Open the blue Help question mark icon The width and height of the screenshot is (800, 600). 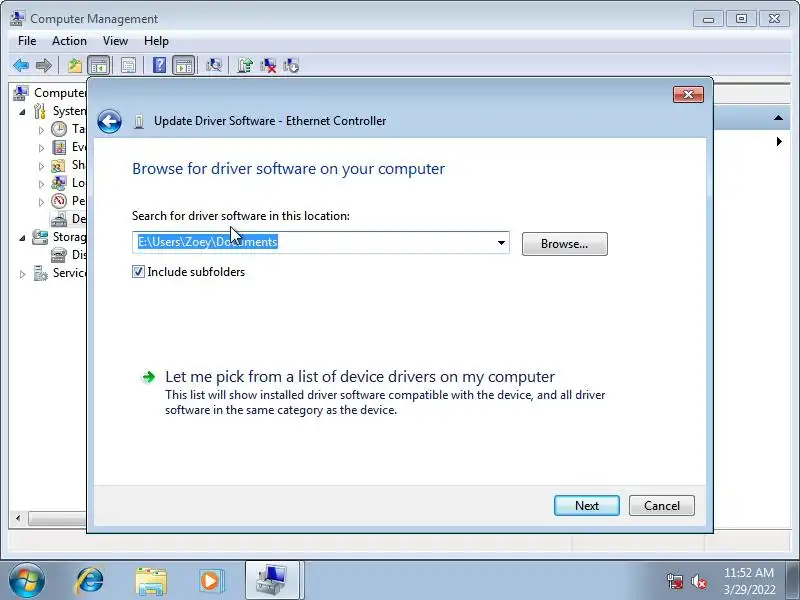[x=159, y=65]
